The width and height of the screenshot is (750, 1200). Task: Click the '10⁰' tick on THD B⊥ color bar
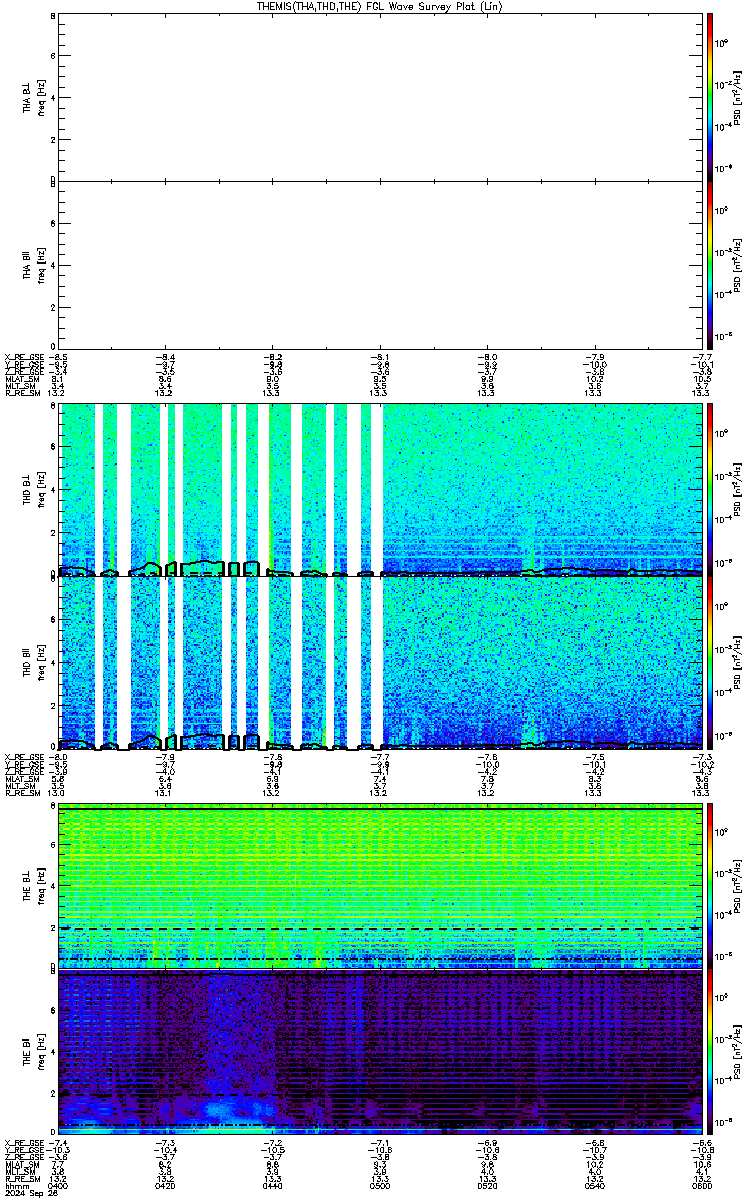[724, 434]
